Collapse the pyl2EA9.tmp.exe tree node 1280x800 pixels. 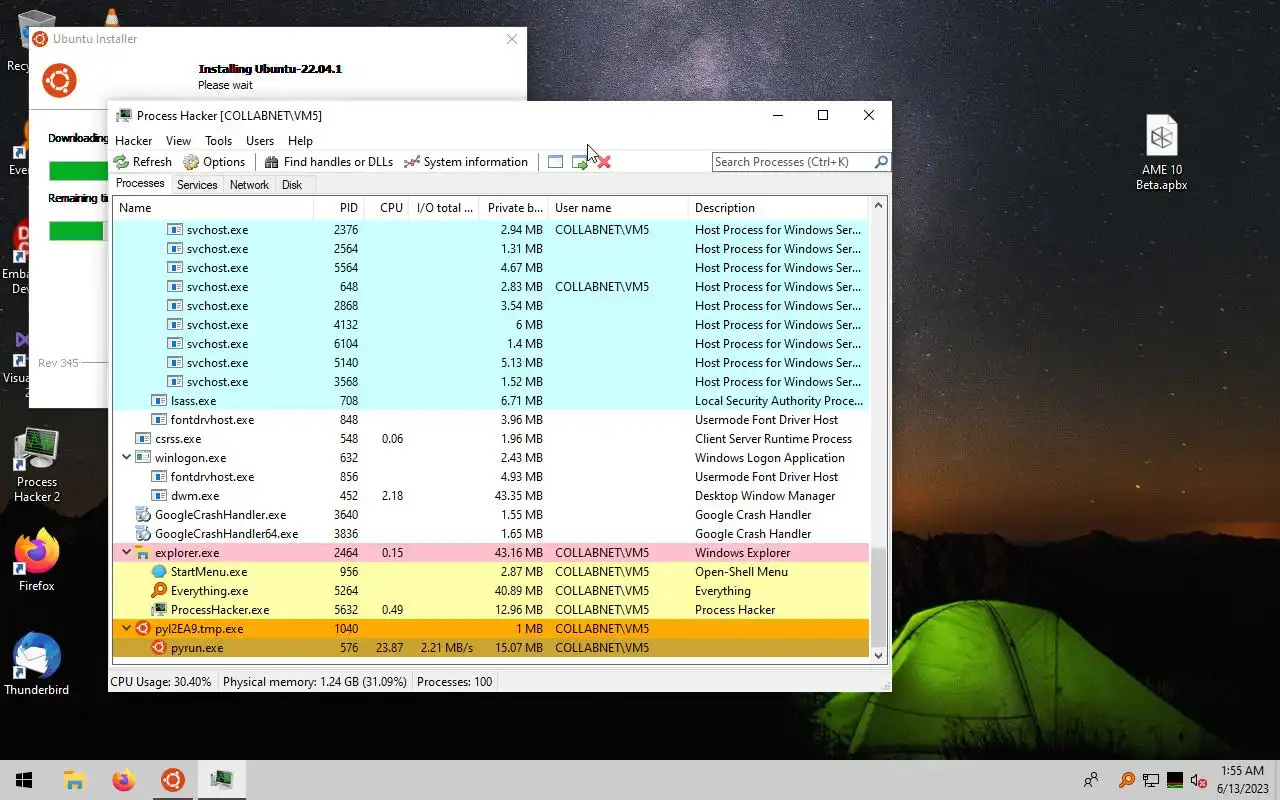[127, 628]
